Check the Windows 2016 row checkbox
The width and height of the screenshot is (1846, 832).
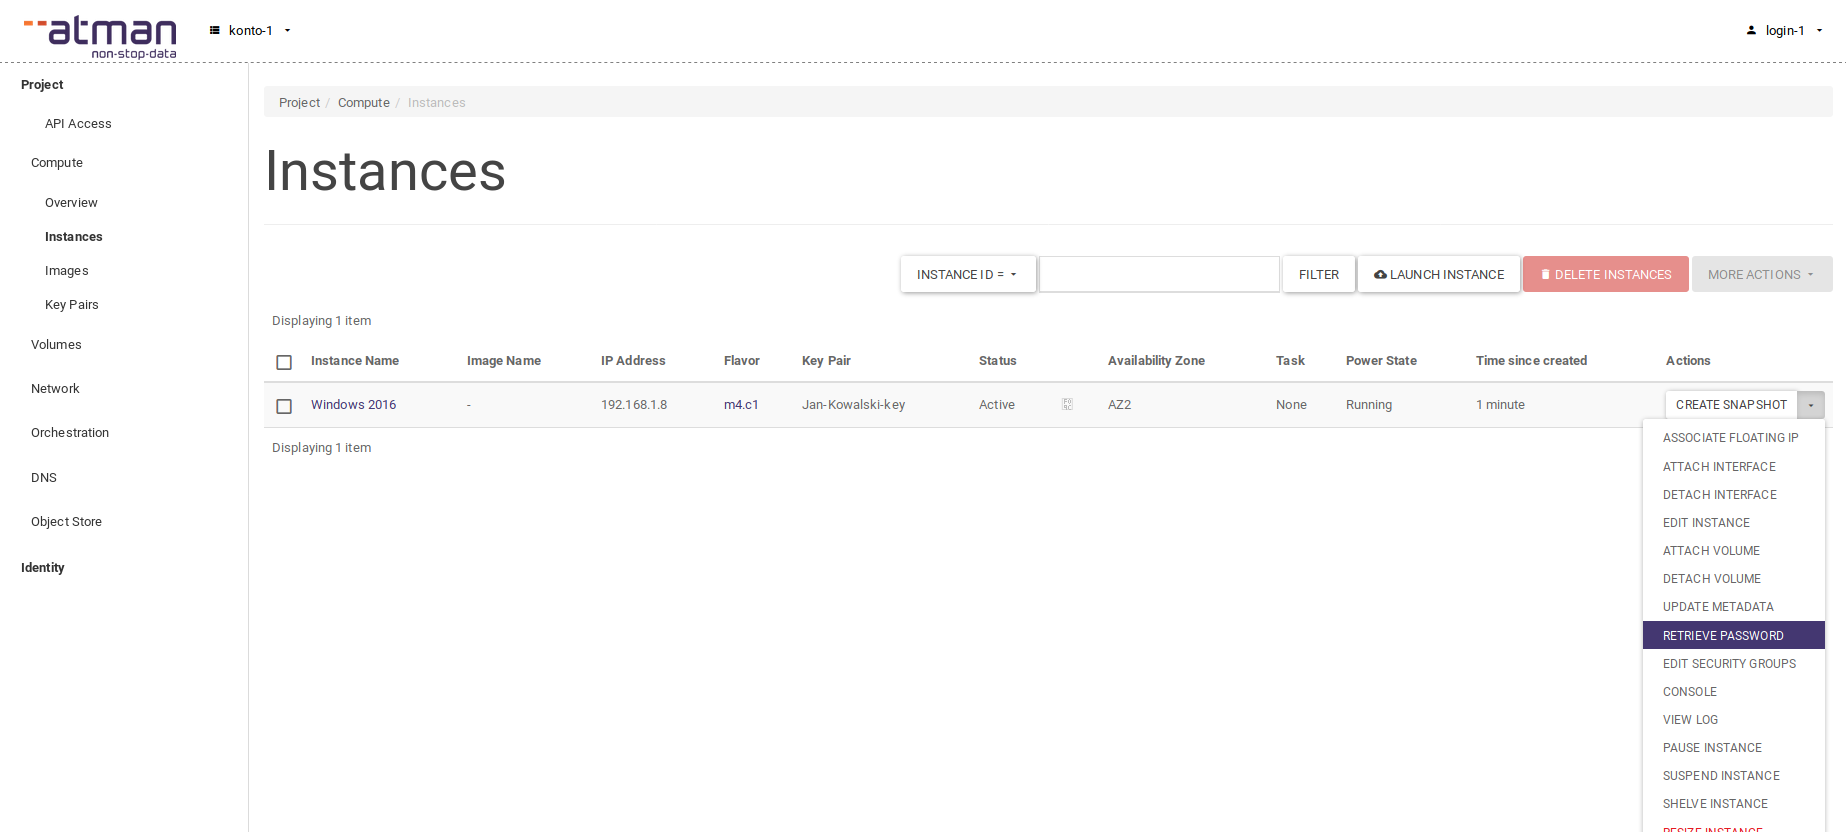point(284,406)
